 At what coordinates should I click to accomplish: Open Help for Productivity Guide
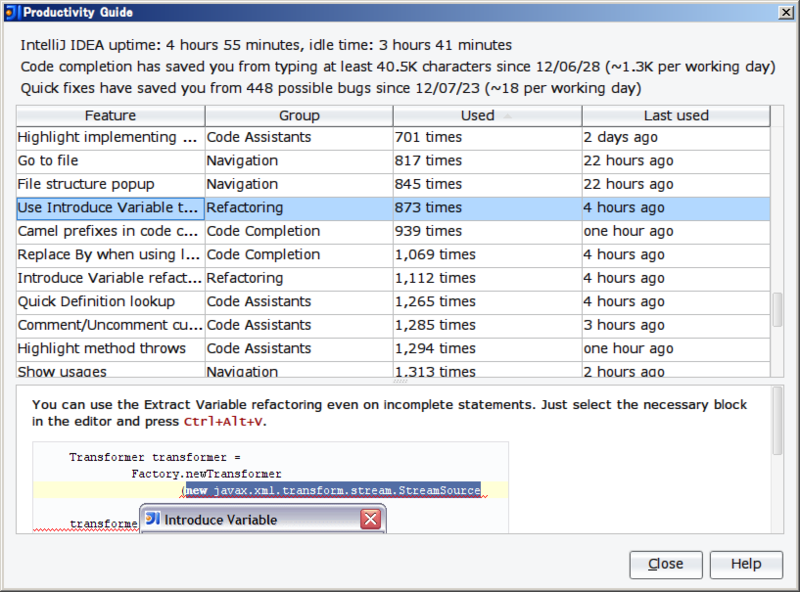coord(746,564)
